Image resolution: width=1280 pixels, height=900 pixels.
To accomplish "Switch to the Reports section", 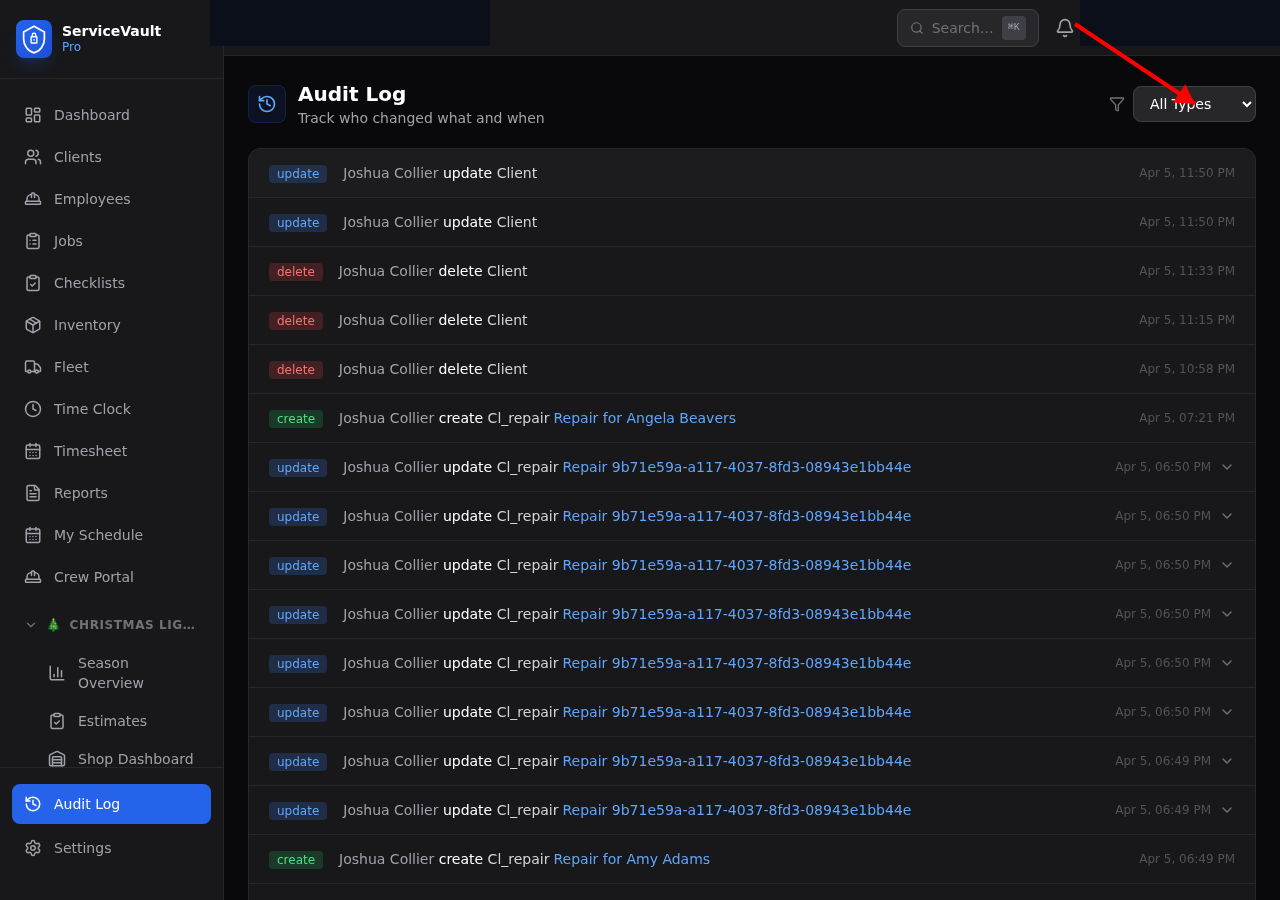I will pos(80,493).
